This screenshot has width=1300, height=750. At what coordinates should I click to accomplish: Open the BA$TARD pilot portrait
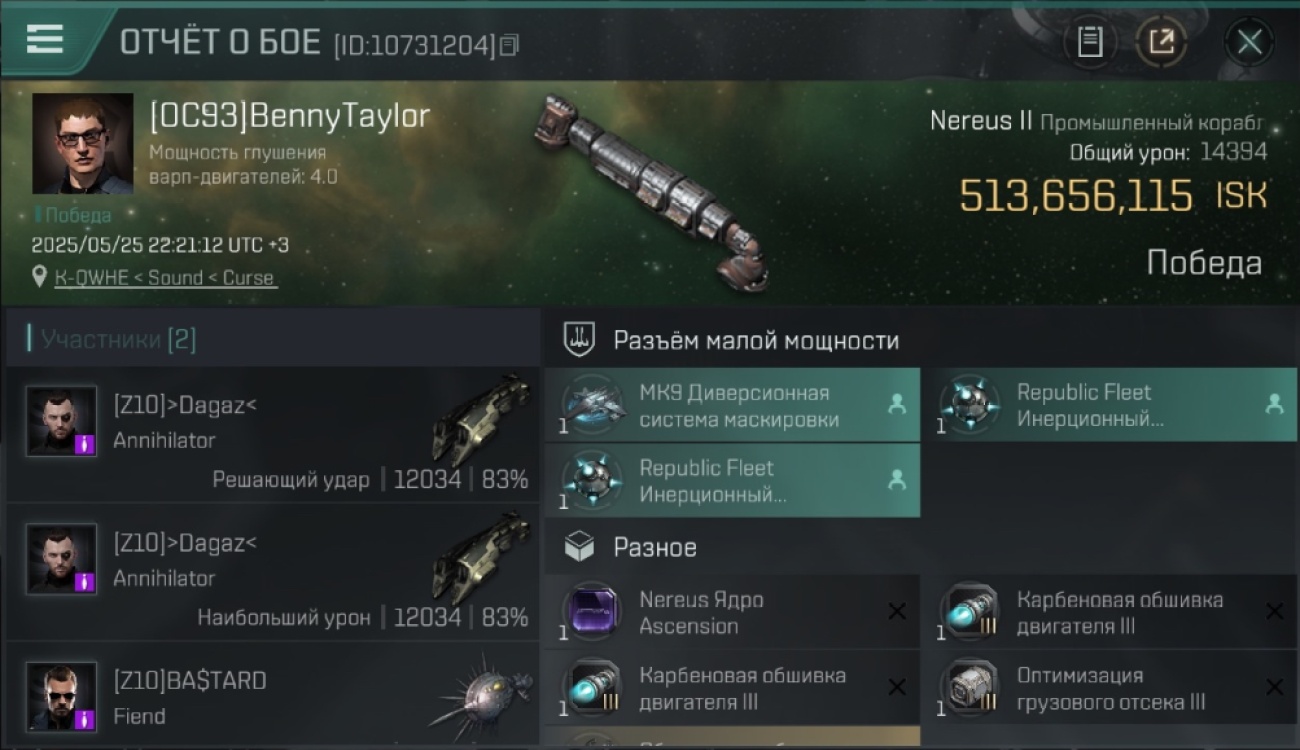(x=62, y=697)
